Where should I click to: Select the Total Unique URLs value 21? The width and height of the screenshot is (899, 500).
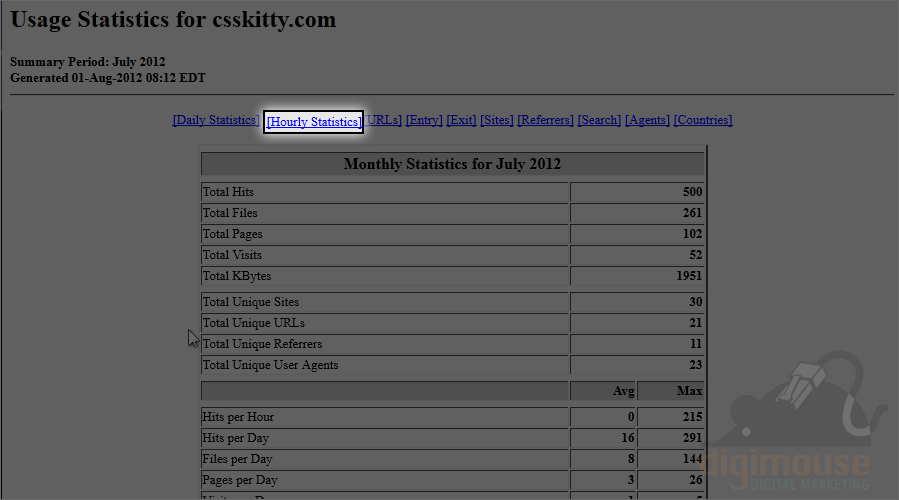coord(695,323)
